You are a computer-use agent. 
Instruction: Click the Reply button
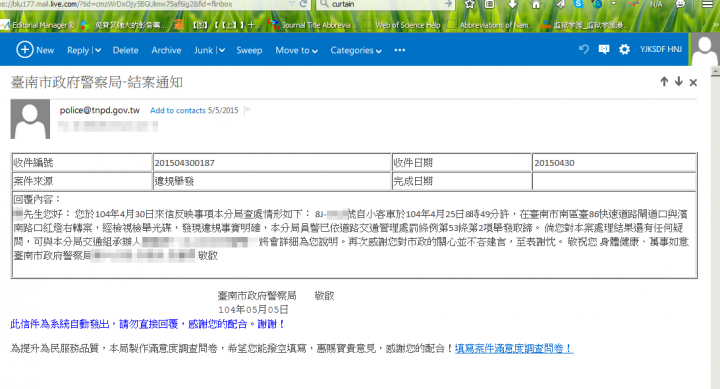point(78,50)
